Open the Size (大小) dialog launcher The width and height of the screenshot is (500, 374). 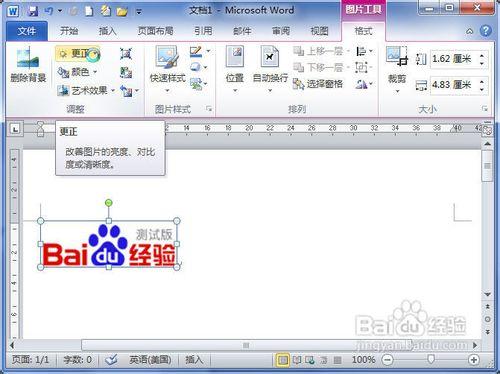tap(485, 109)
